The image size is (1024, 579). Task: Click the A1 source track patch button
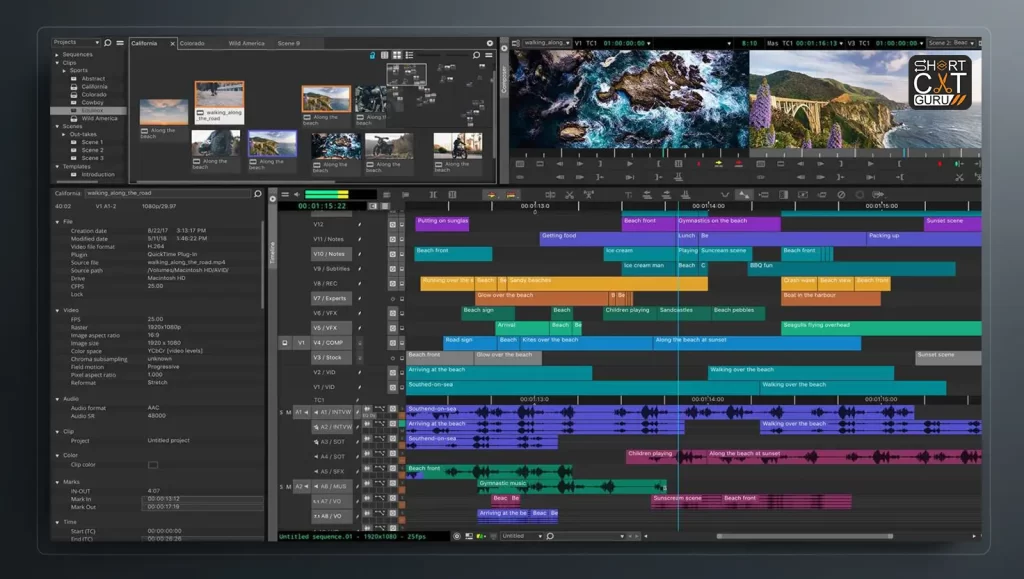(x=301, y=413)
